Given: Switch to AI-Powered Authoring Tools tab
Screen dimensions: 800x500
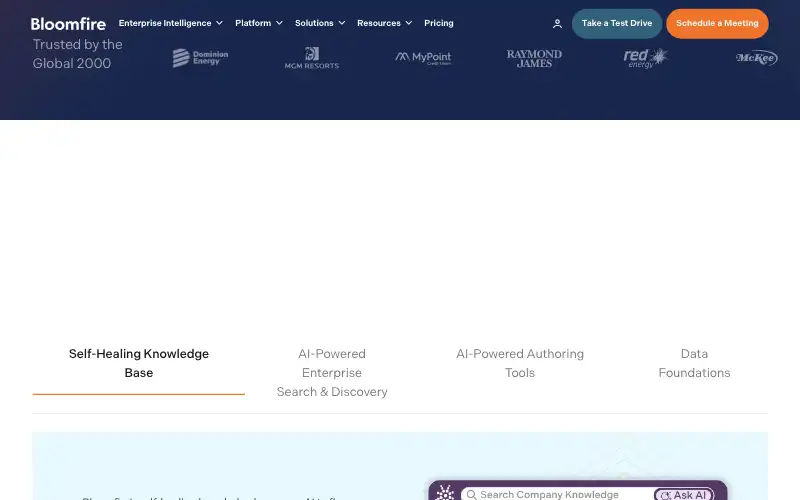Looking at the screenshot, I should click(x=520, y=363).
